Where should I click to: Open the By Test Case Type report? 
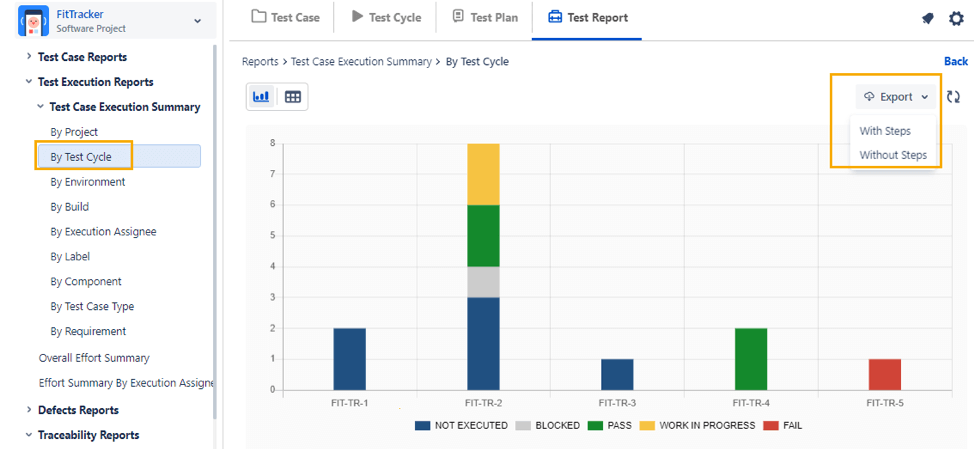click(x=92, y=306)
